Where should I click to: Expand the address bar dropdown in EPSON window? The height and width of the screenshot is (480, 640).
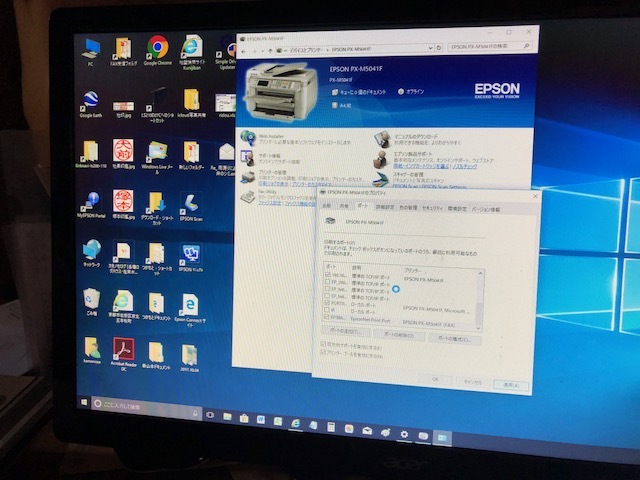pos(430,48)
